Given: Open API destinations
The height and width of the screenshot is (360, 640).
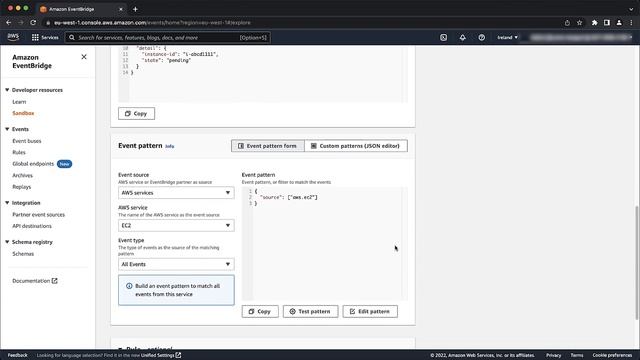Looking at the screenshot, I should click(x=32, y=226).
